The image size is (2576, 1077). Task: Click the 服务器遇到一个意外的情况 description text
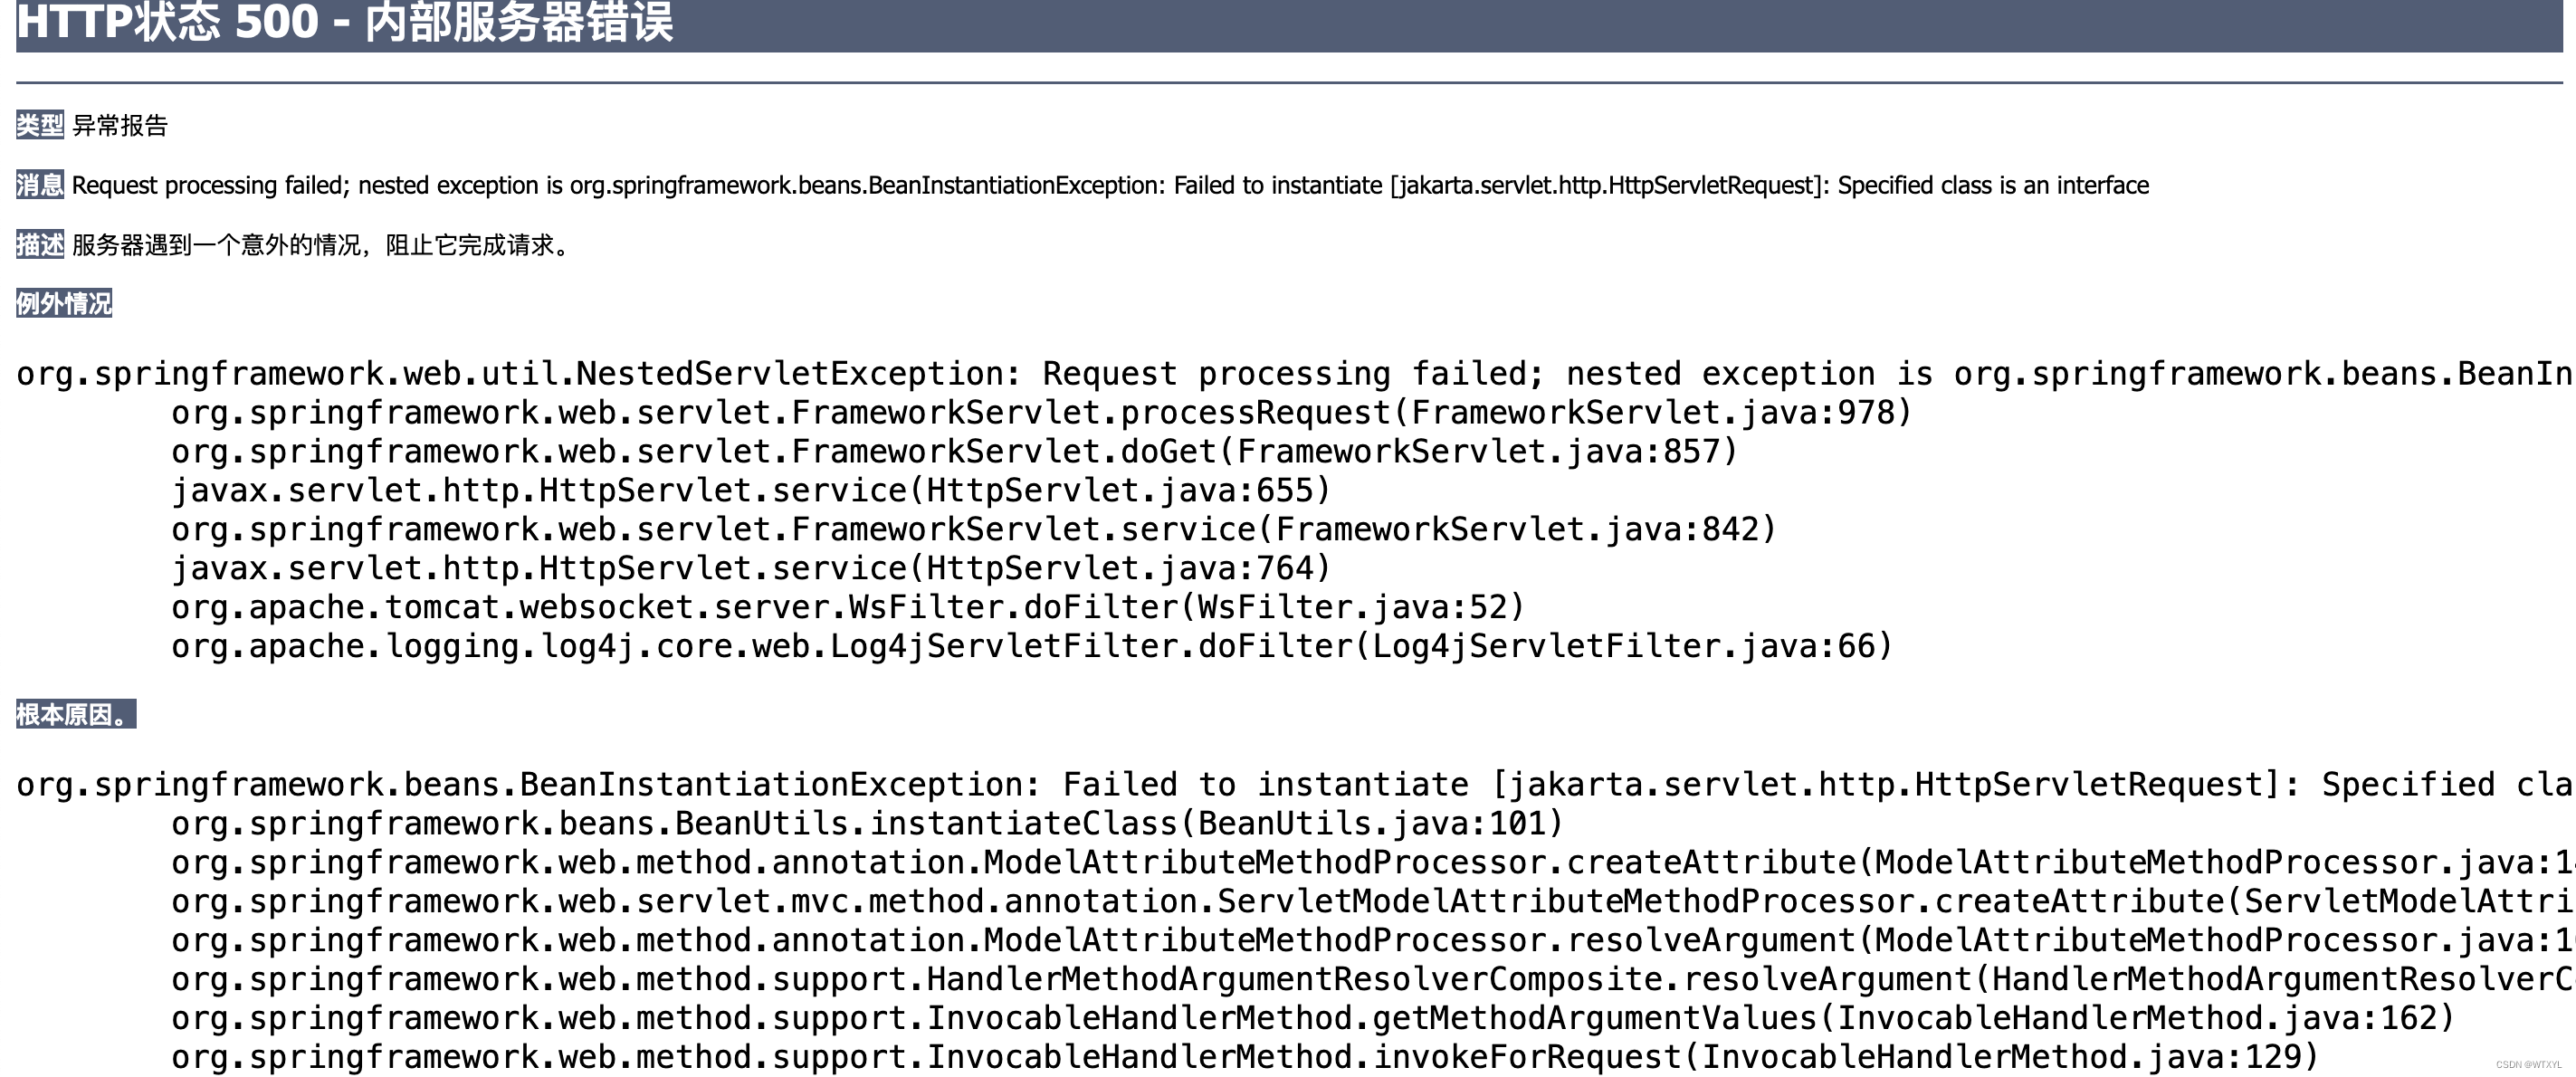(320, 246)
